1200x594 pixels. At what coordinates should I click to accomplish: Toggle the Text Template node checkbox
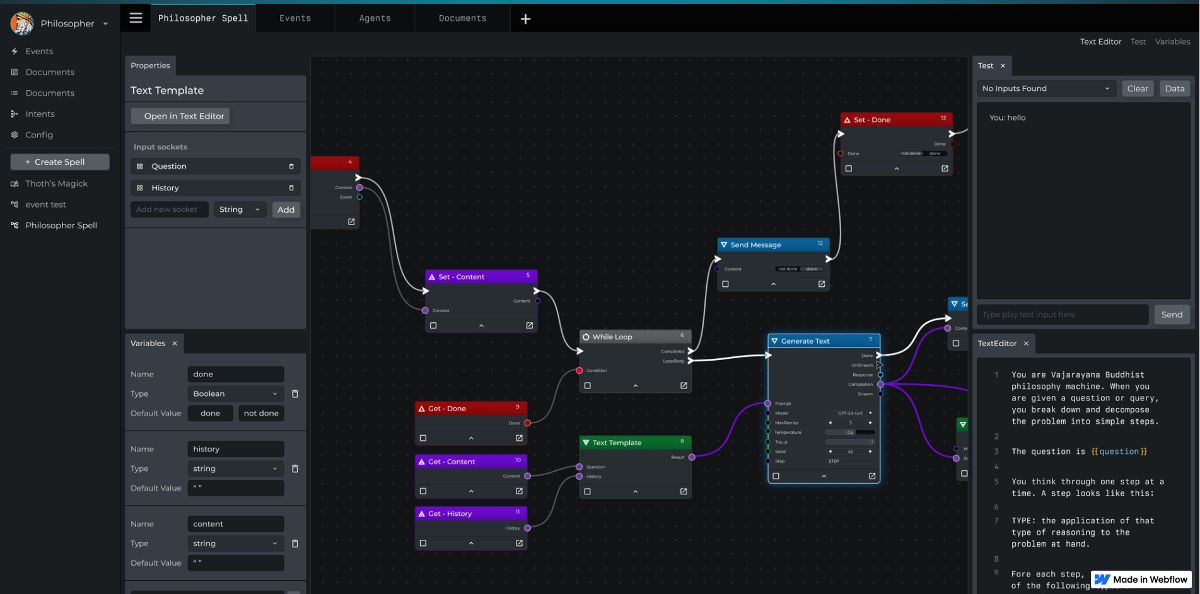coord(588,491)
